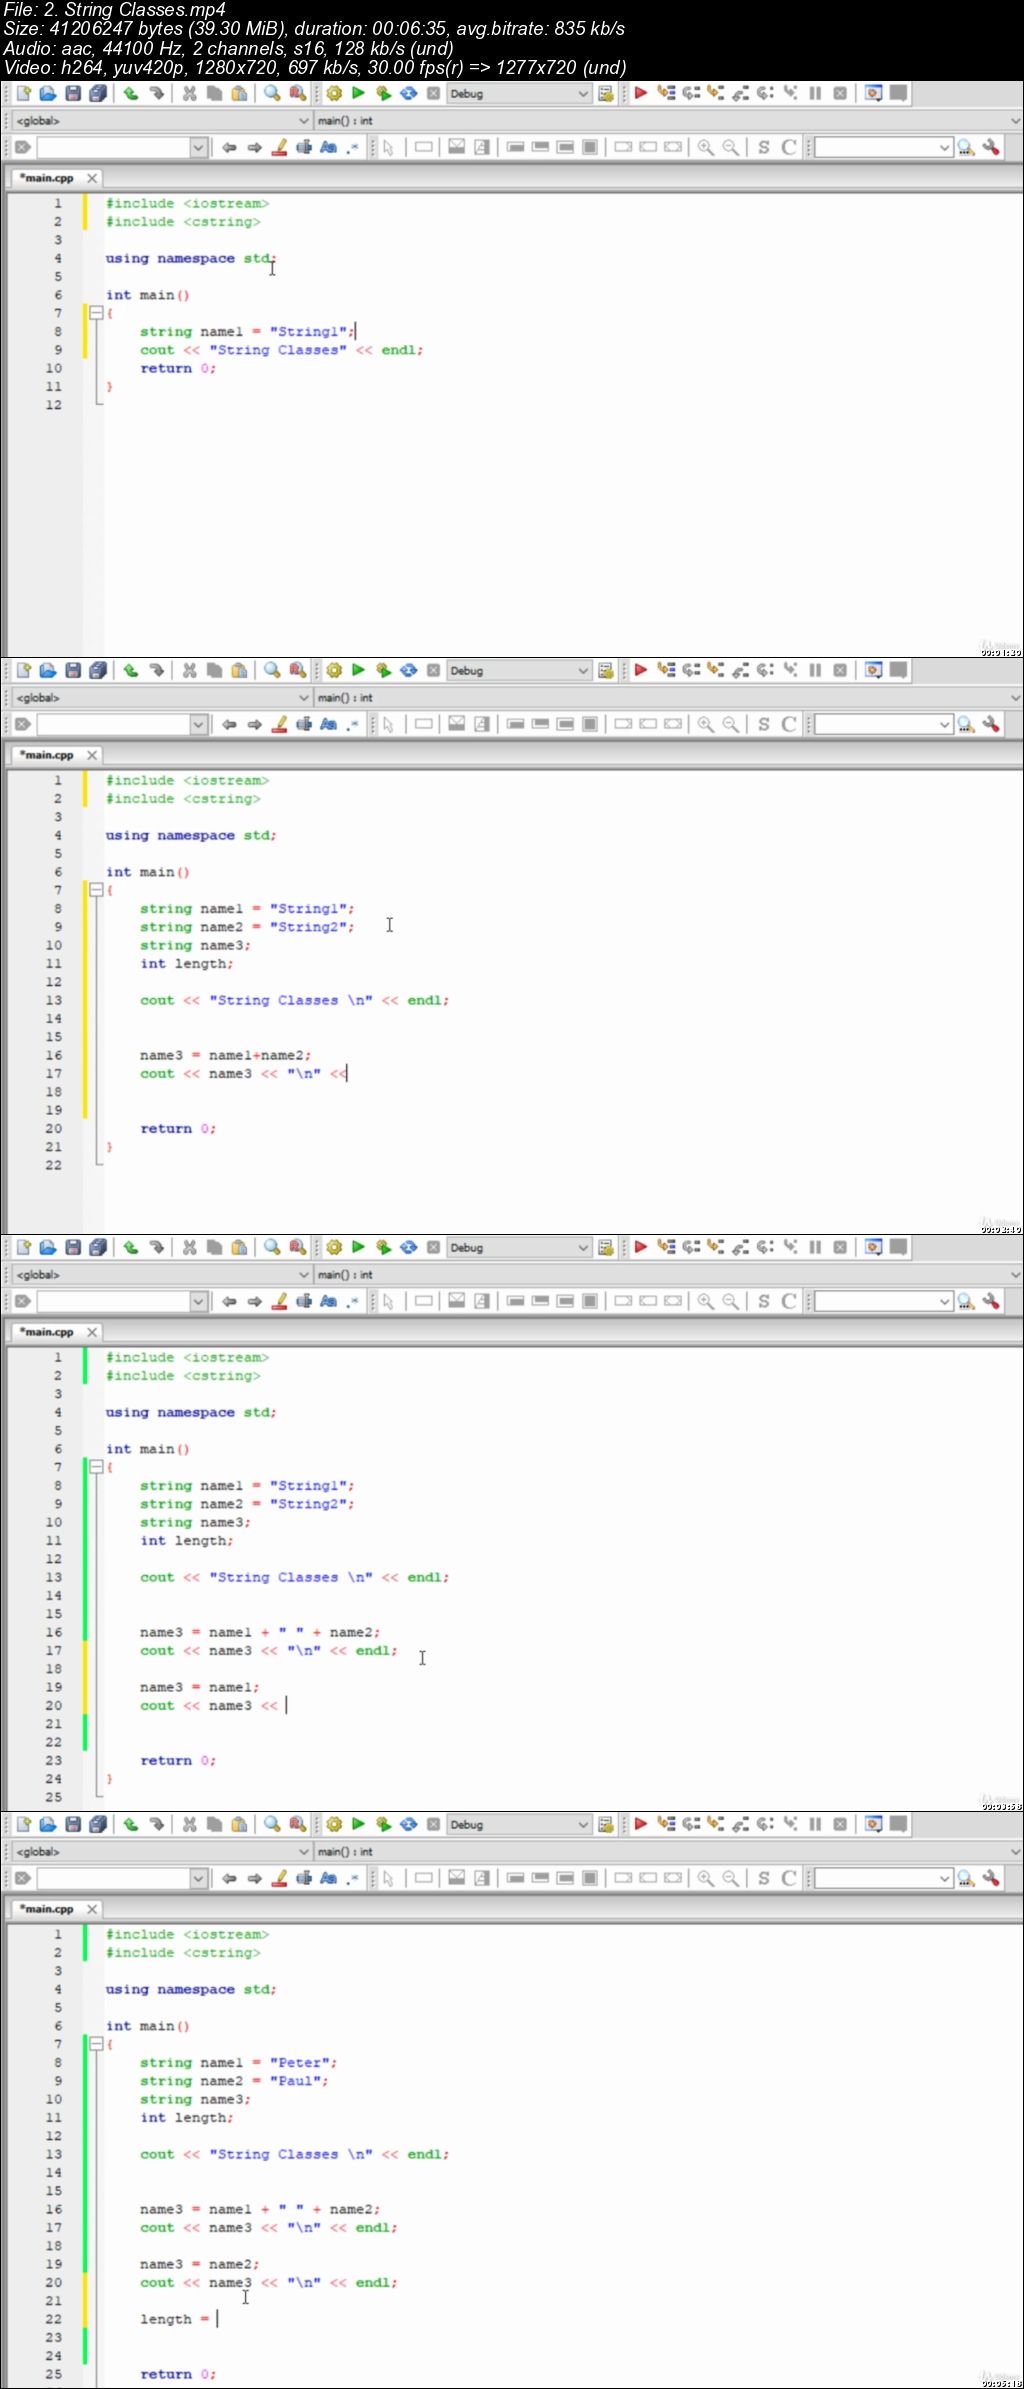Click Redo arrow in frame with only name1 declared
The image size is (1024, 2389).
tap(156, 93)
